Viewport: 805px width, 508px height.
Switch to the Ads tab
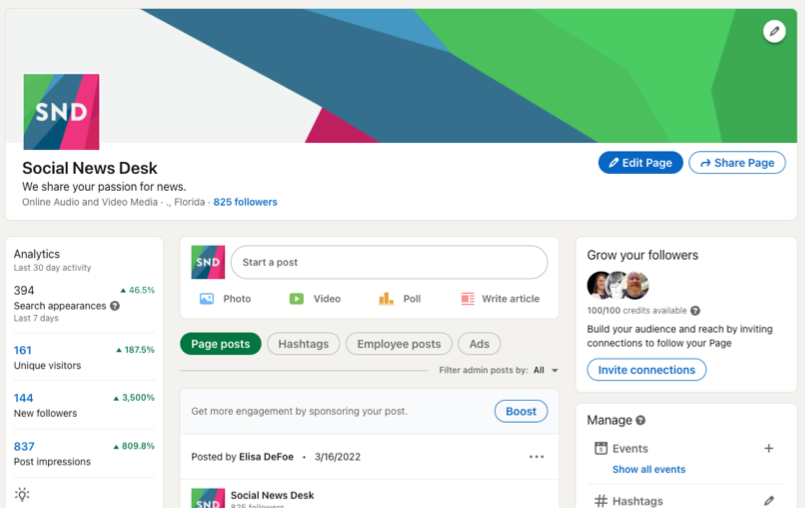[480, 344]
